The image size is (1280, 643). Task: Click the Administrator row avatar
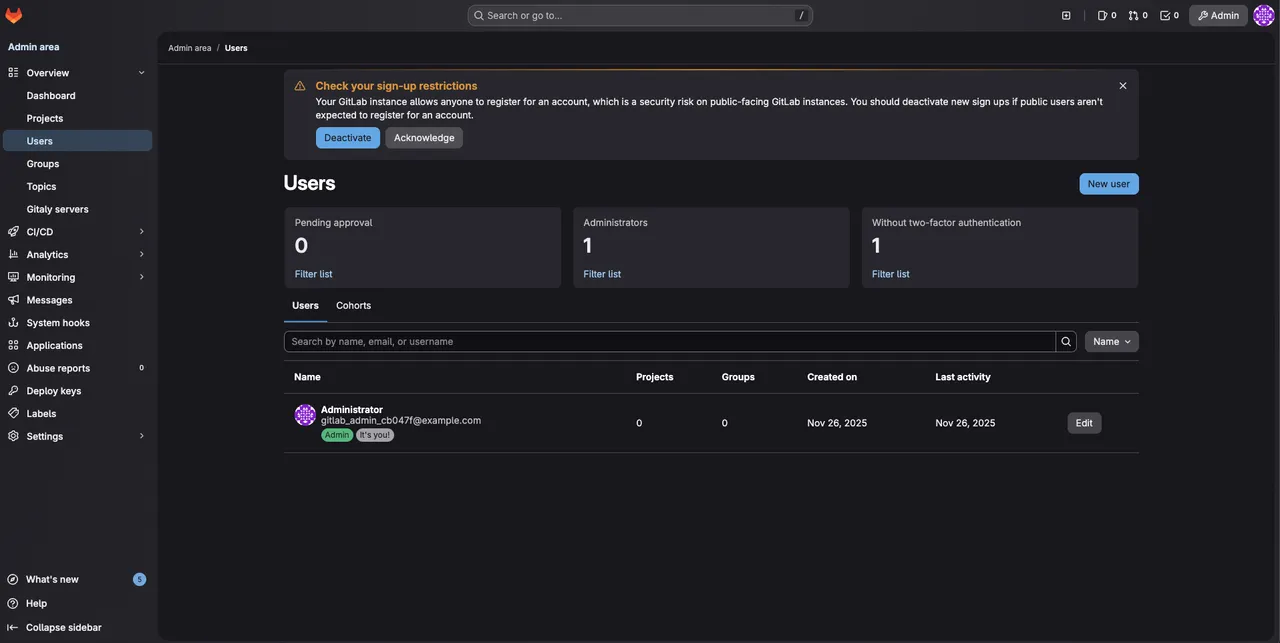pyautogui.click(x=305, y=415)
